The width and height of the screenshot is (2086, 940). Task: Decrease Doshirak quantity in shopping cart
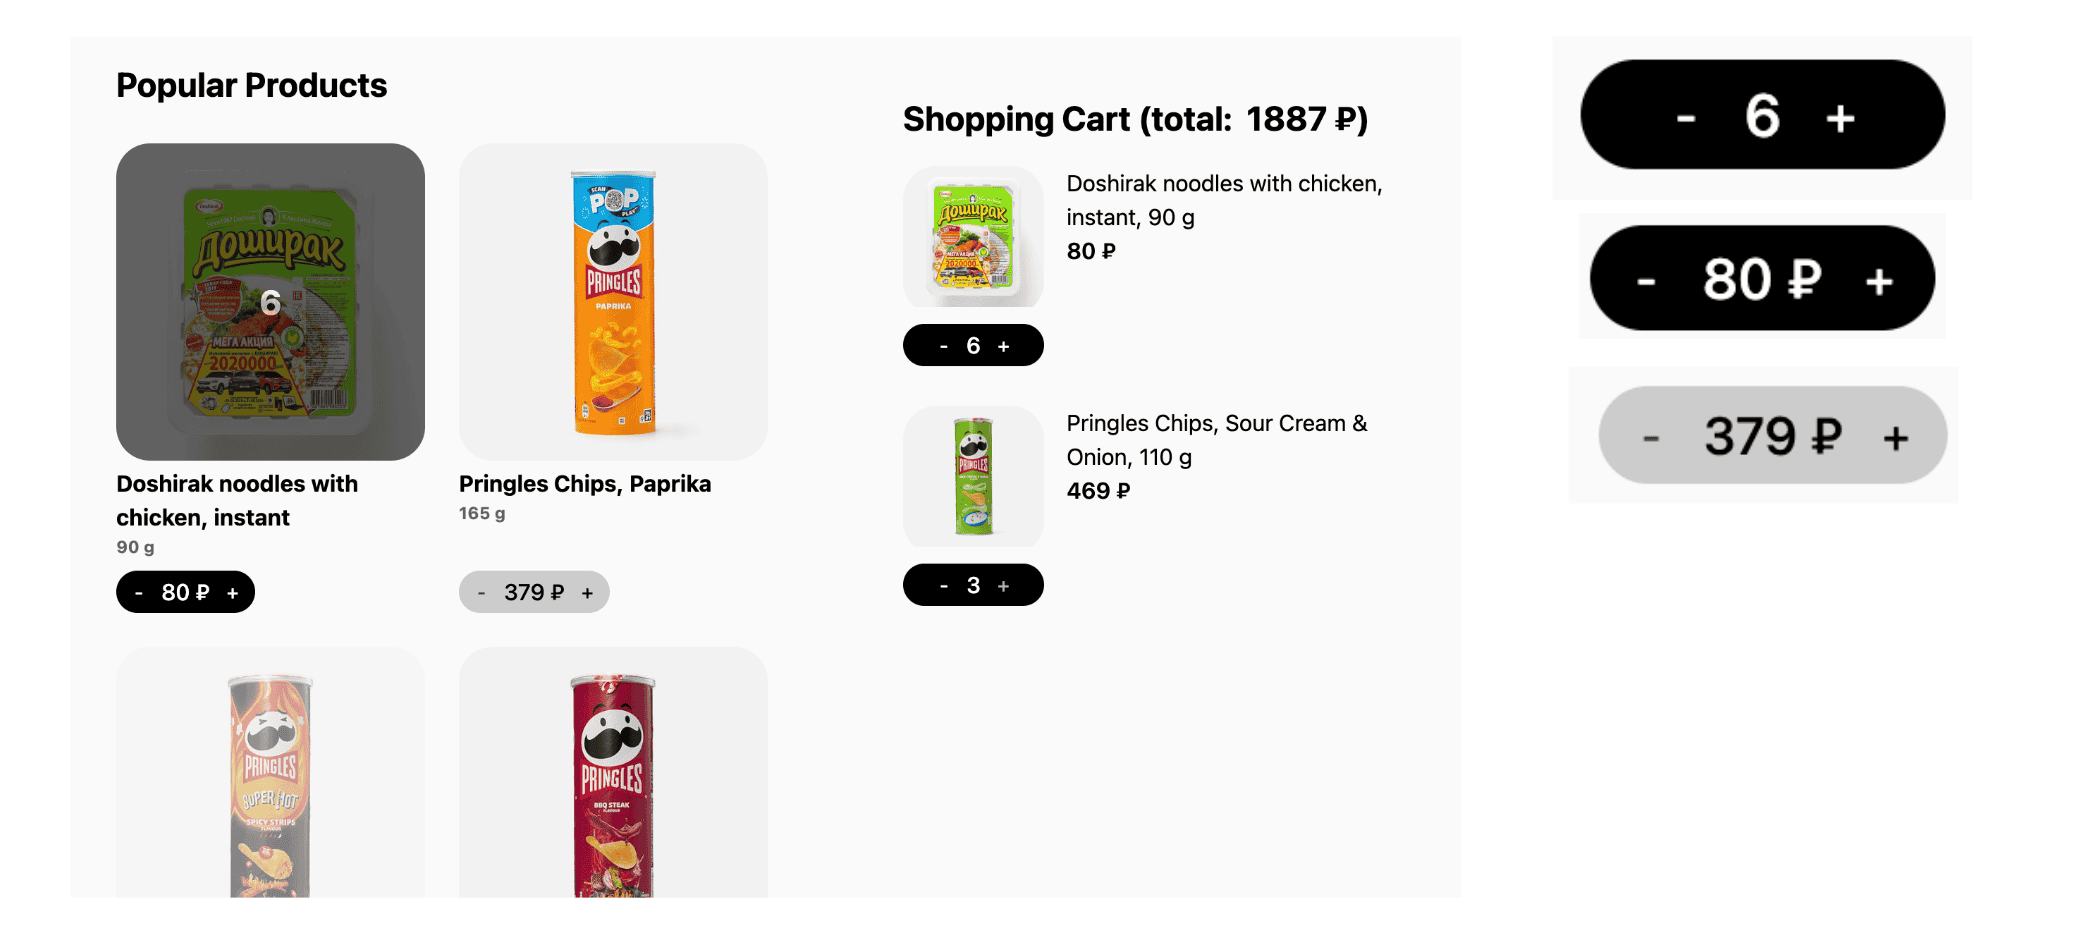point(943,346)
